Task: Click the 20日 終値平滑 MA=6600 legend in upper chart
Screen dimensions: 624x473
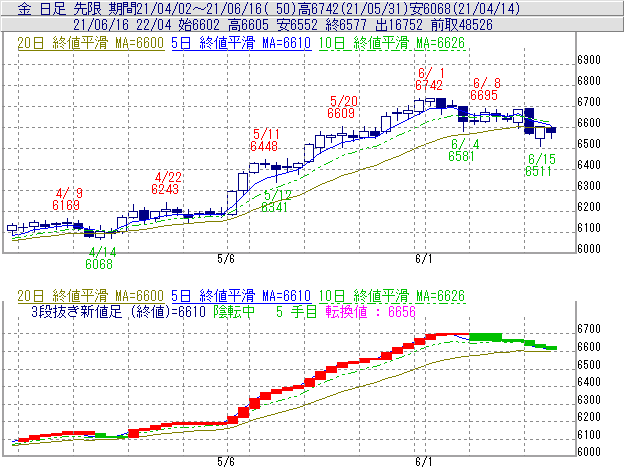Action: pyautogui.click(x=91, y=43)
